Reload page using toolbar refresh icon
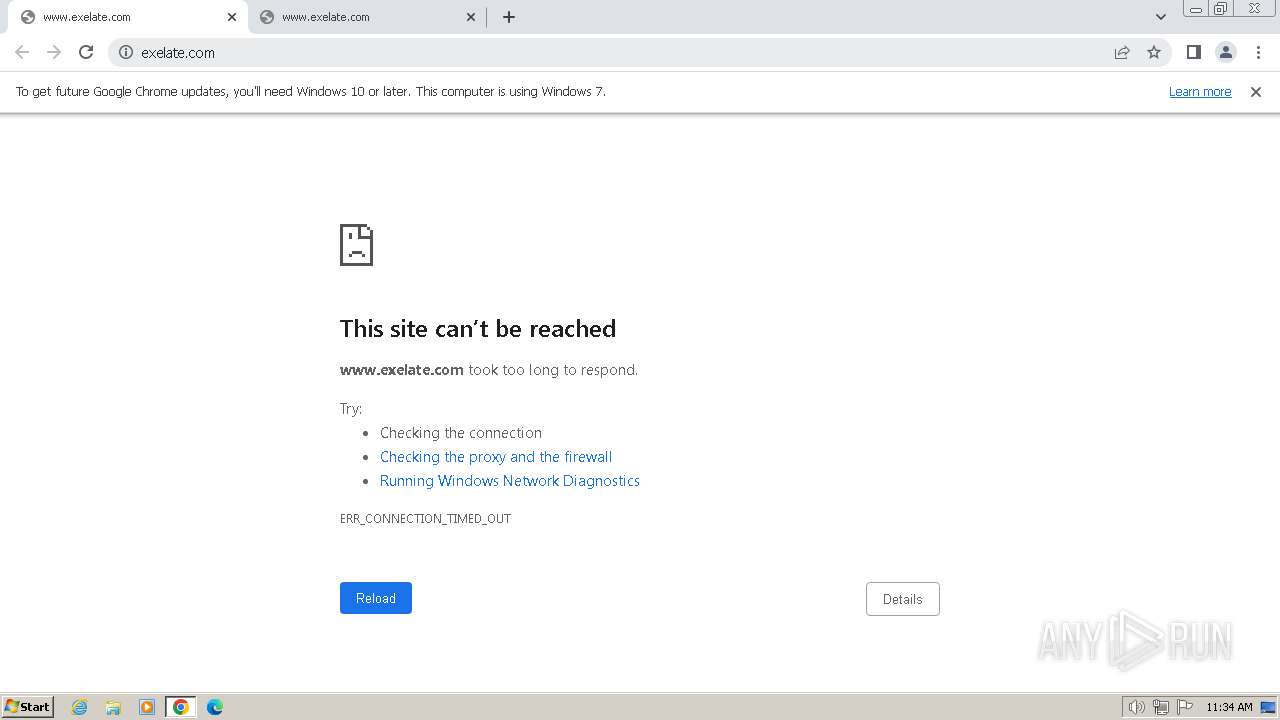 click(86, 52)
